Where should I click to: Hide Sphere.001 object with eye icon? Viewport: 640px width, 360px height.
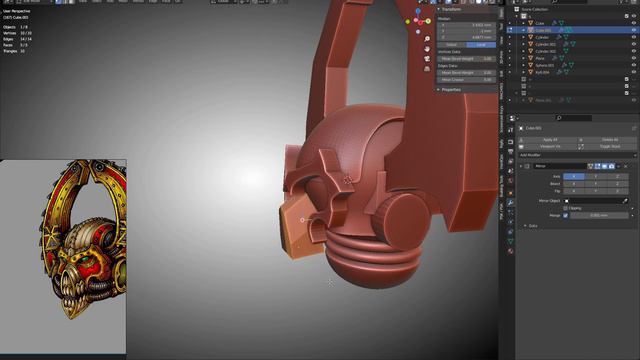point(634,65)
